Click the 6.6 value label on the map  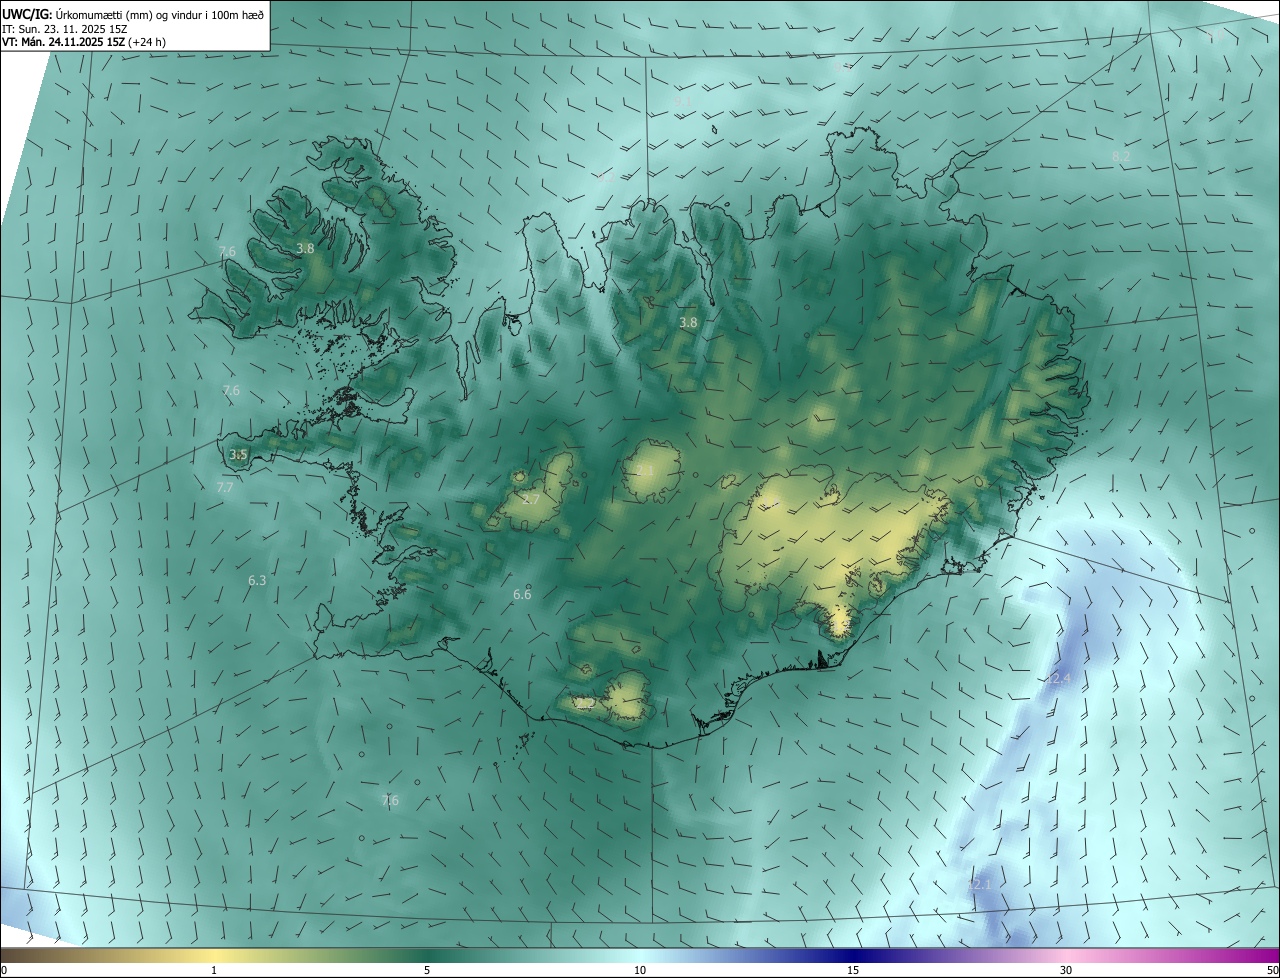pos(522,594)
